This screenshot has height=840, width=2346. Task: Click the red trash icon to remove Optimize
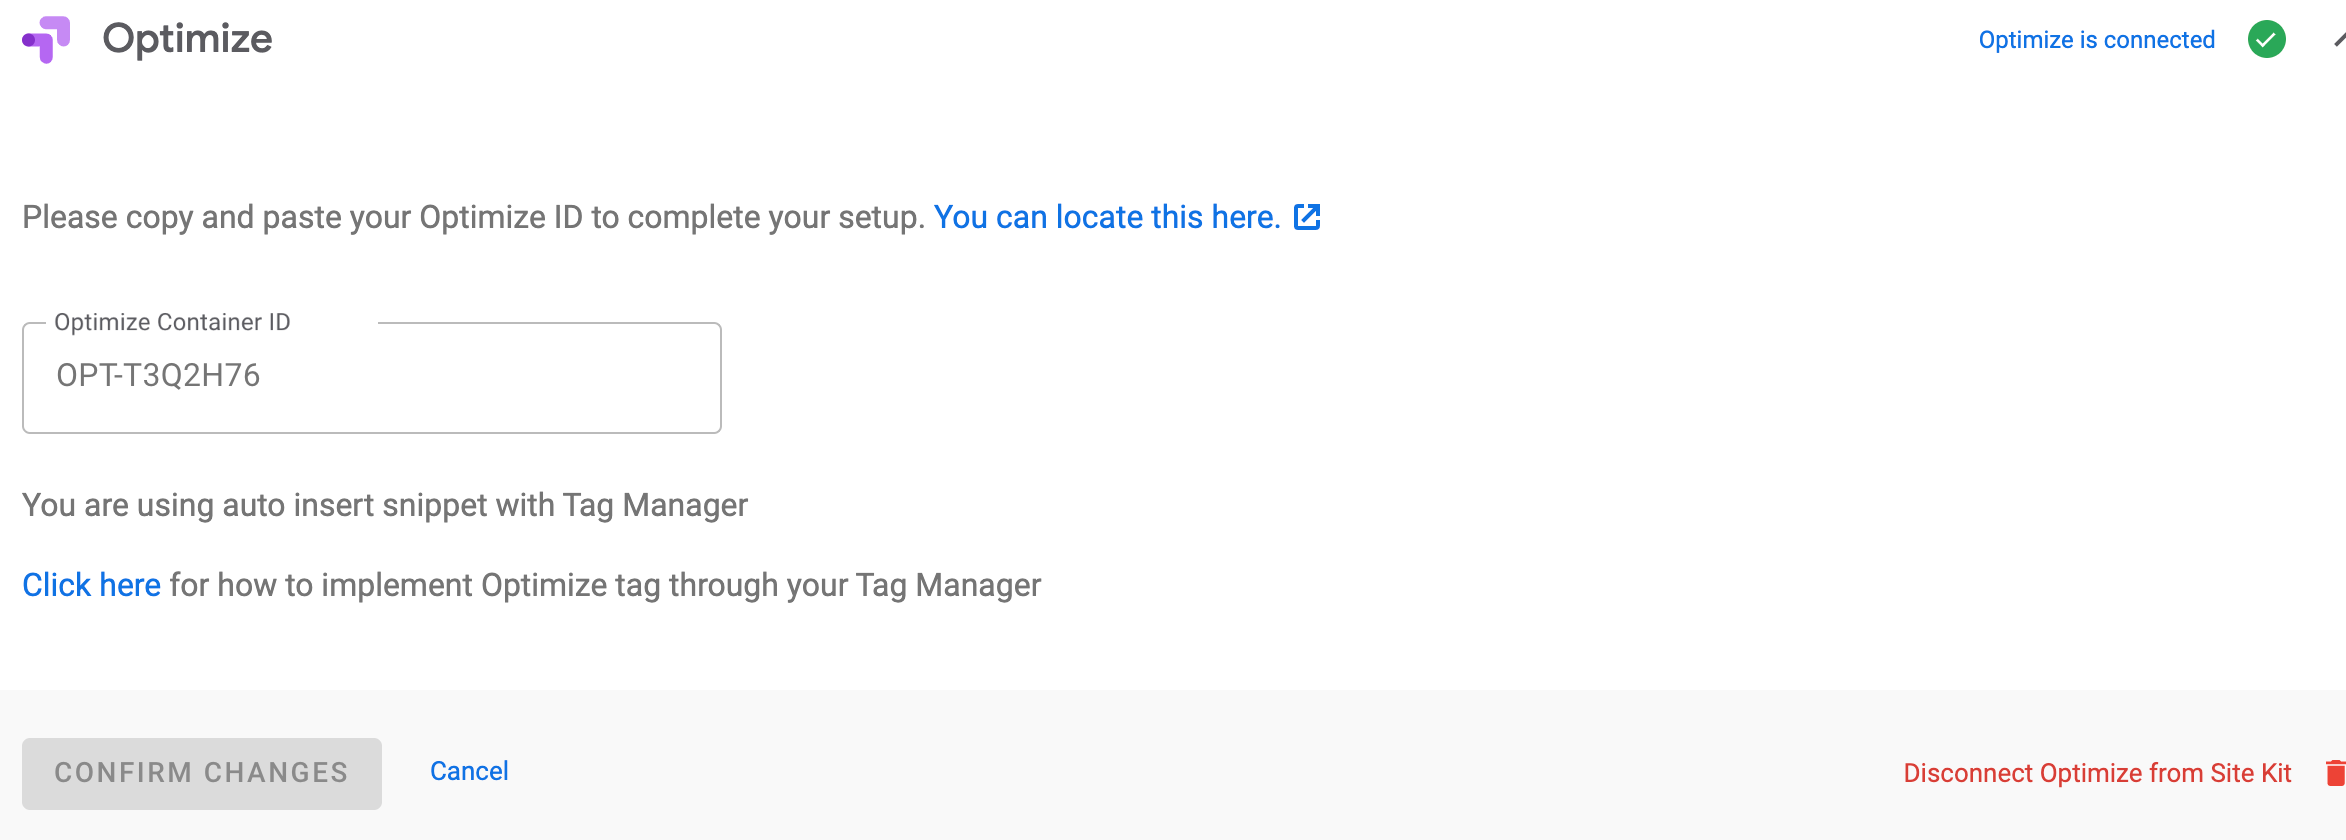2337,772
